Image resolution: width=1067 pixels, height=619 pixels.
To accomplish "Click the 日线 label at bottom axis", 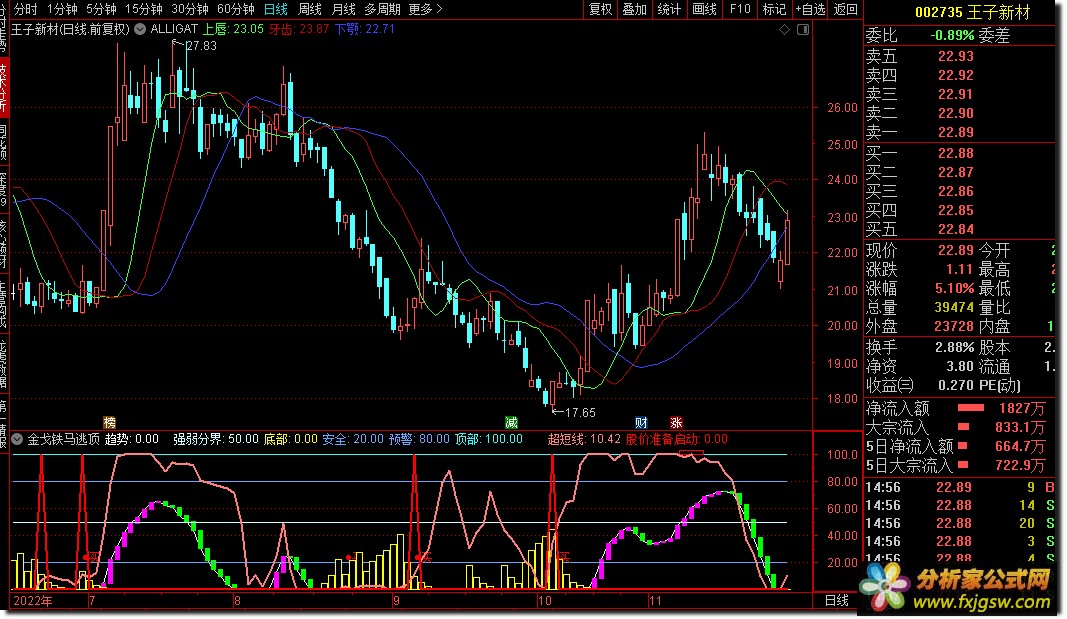I will 836,601.
